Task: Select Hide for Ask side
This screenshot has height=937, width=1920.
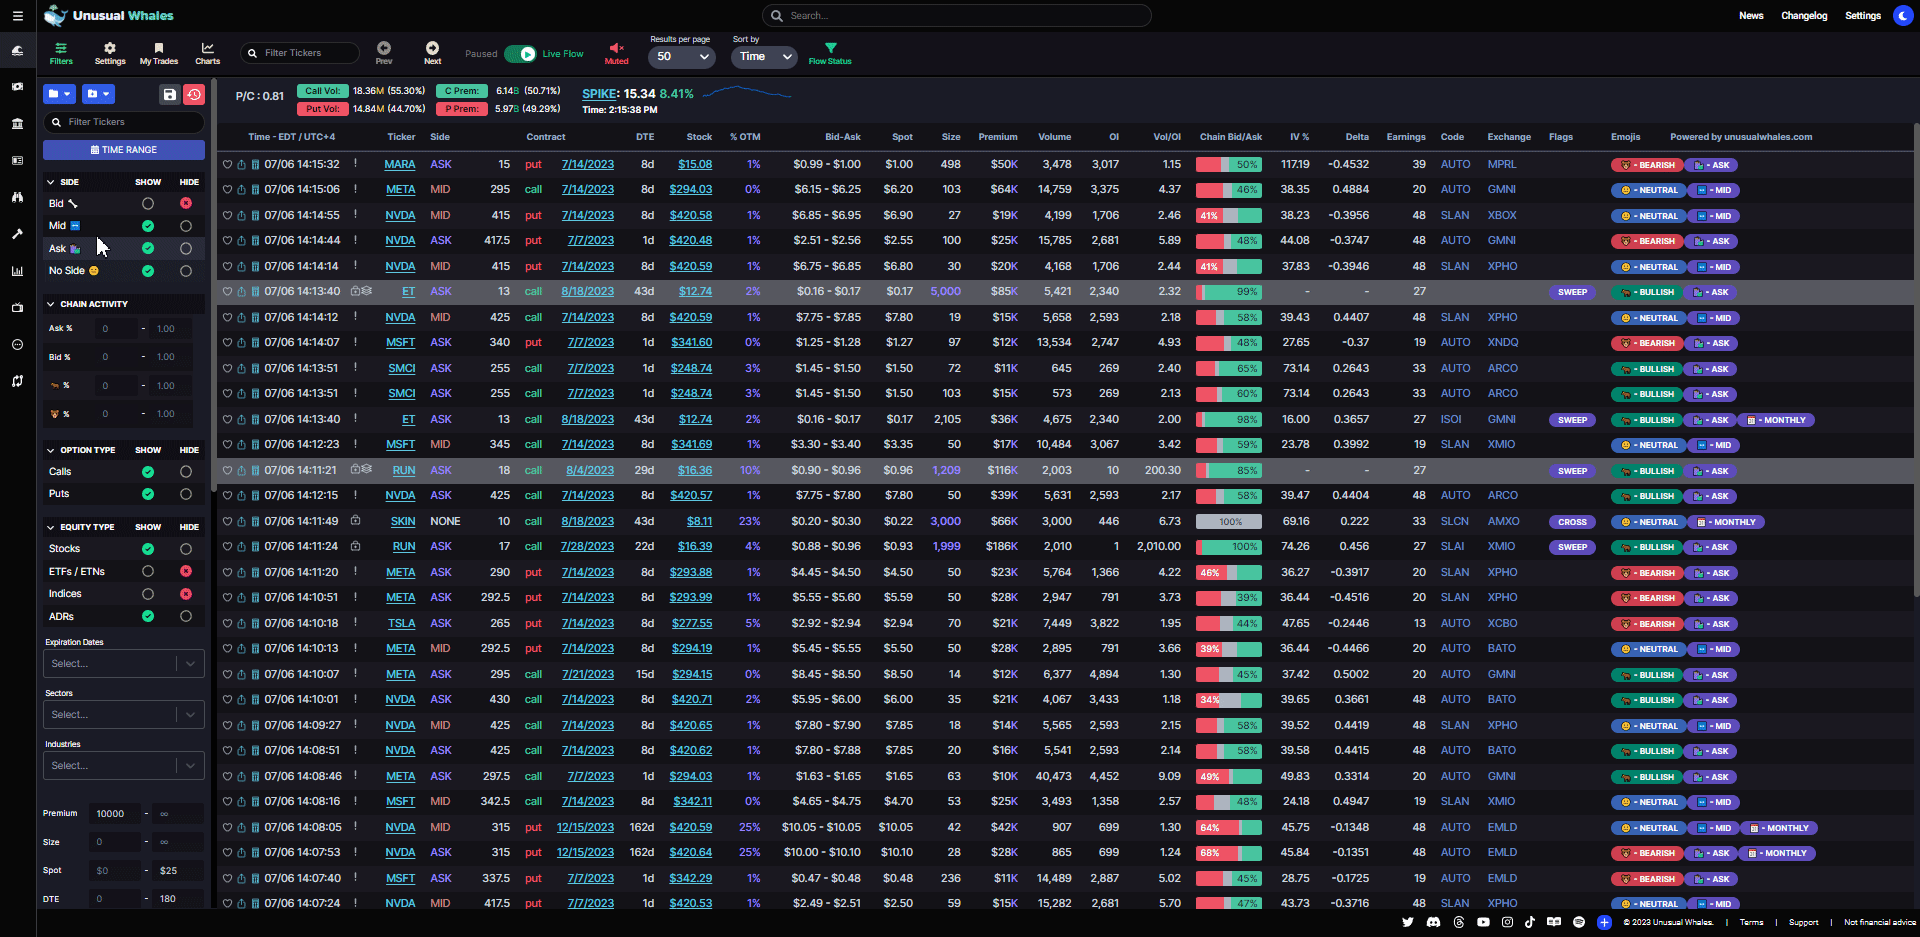Action: pyautogui.click(x=186, y=248)
